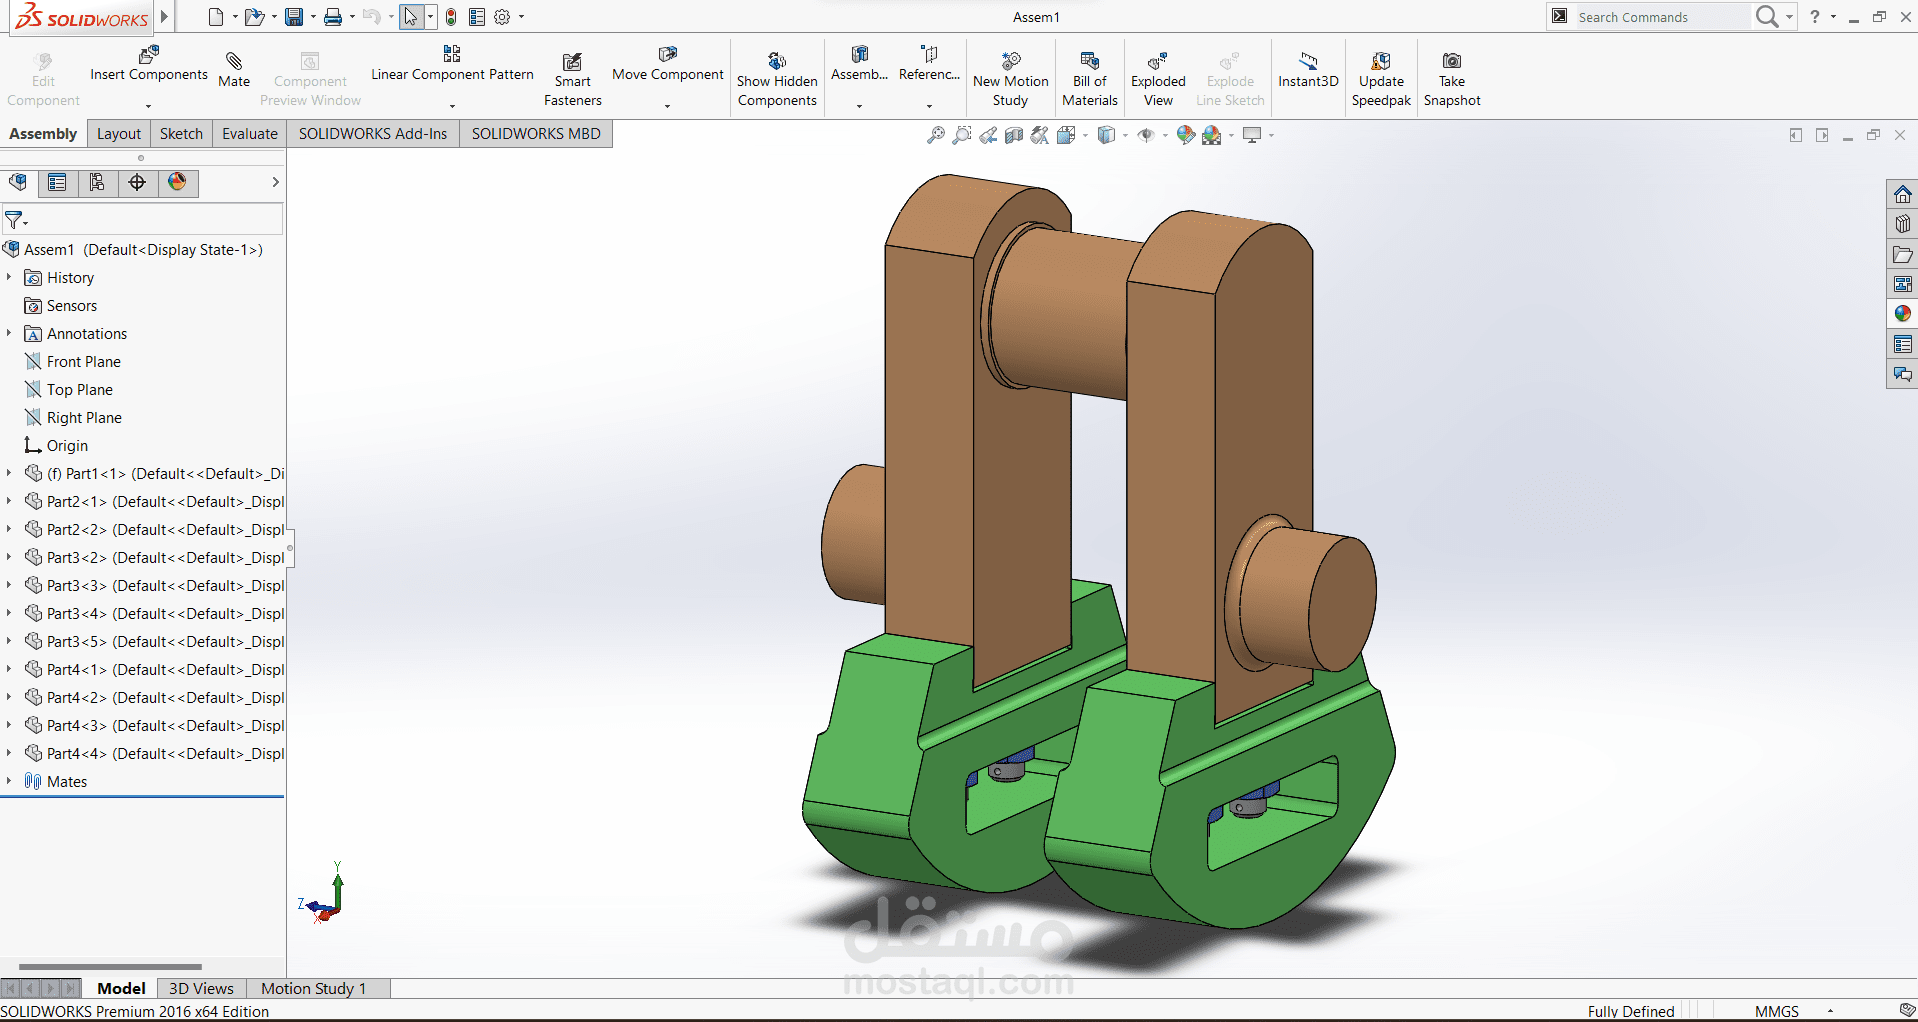Screen dimensions: 1918x1022
Task: Open the Hide/Show Items eye dropdown arrow
Action: point(1165,135)
